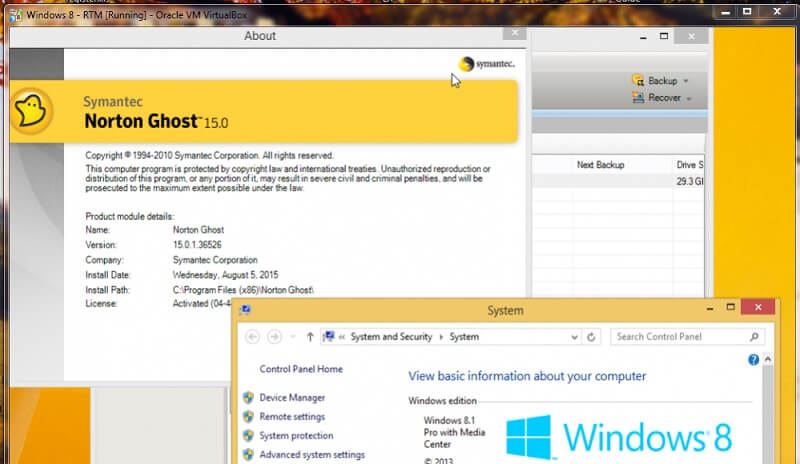Expand the address bar history dropdown
800x464 pixels.
574,337
